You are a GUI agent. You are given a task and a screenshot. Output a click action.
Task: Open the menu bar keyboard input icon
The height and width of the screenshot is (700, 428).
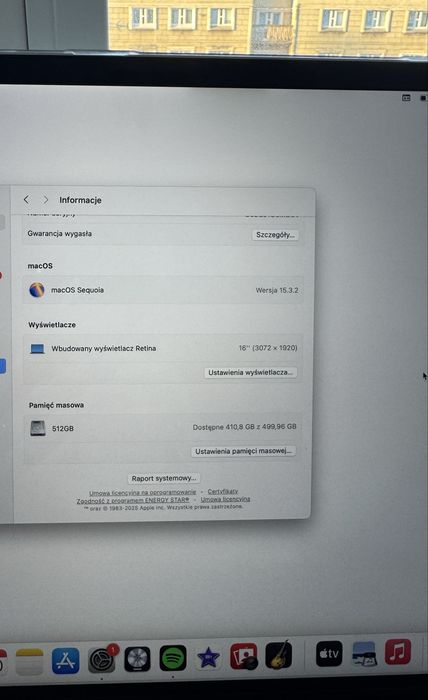(406, 98)
